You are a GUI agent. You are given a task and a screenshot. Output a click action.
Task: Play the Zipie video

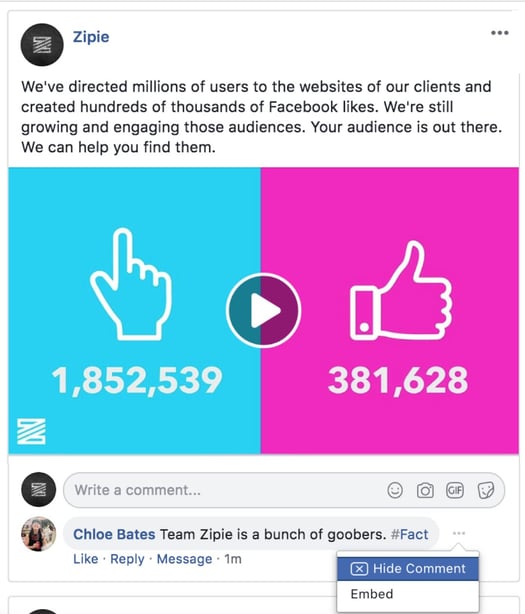pyautogui.click(x=263, y=311)
